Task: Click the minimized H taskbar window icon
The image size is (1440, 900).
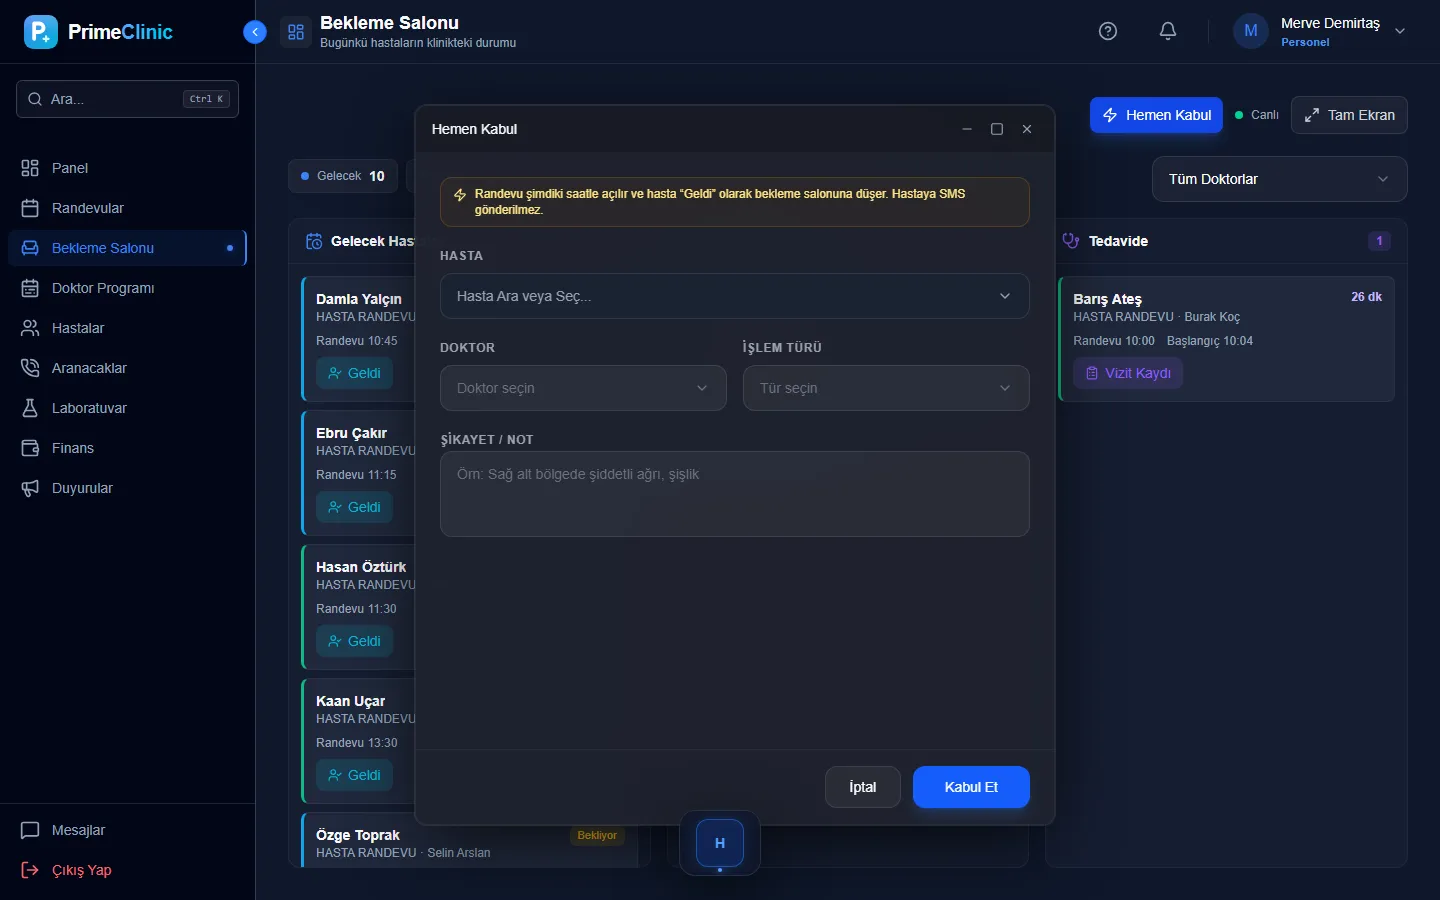Action: coord(720,843)
